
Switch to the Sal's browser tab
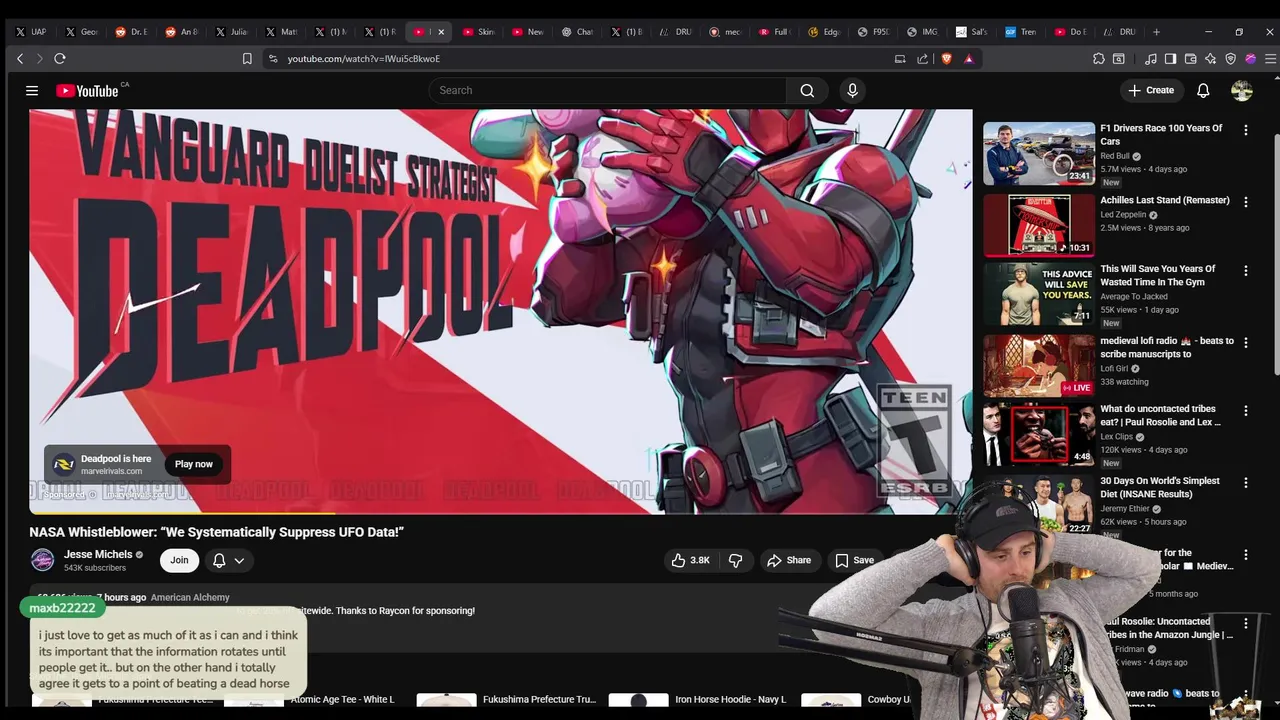(x=972, y=32)
